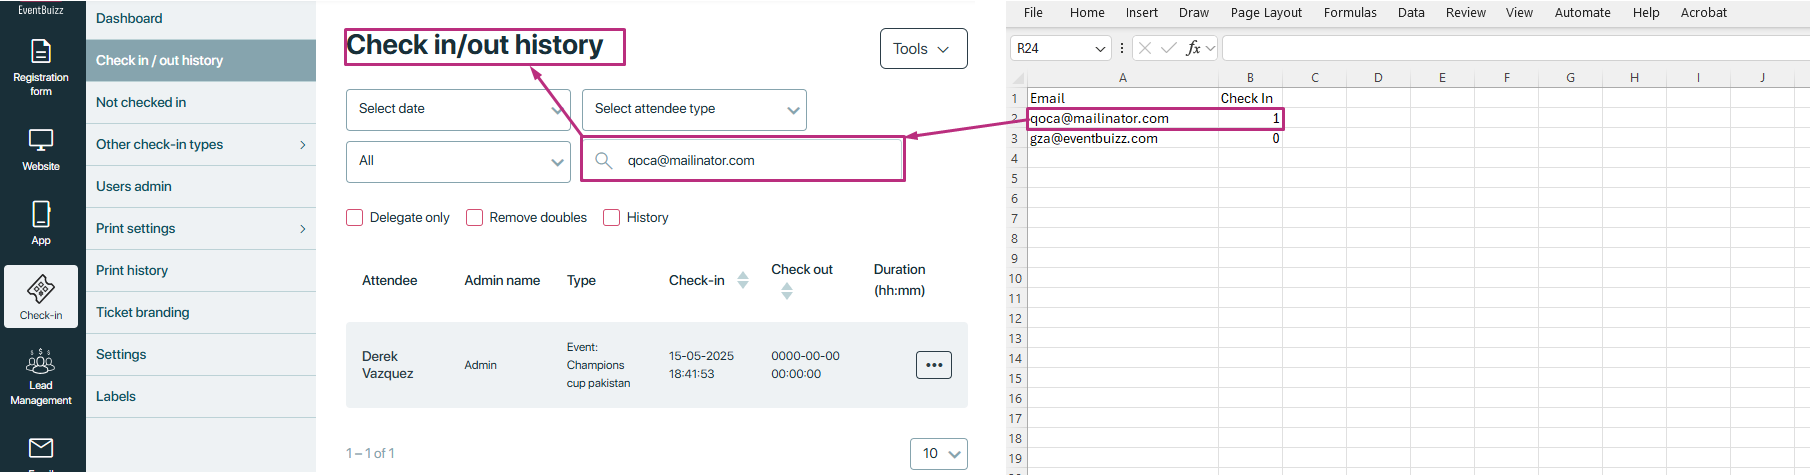
Task: Open the rows-per-page dropdown showing 10
Action: tap(938, 454)
